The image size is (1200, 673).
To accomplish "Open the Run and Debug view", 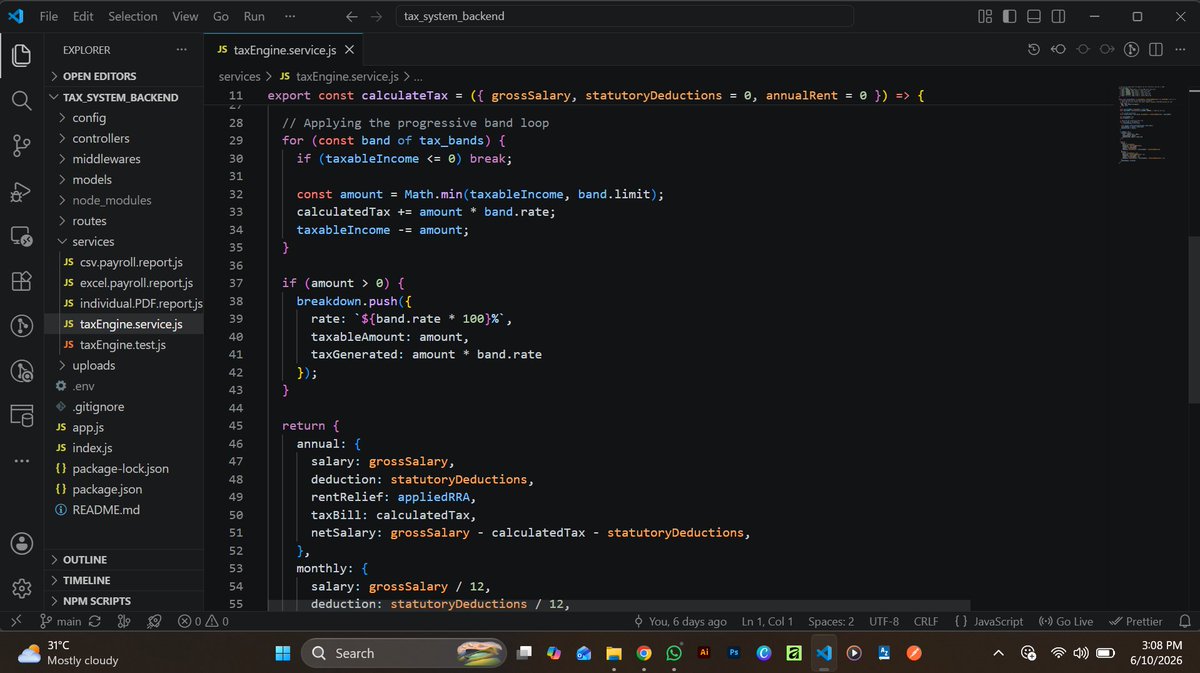I will coord(21,192).
